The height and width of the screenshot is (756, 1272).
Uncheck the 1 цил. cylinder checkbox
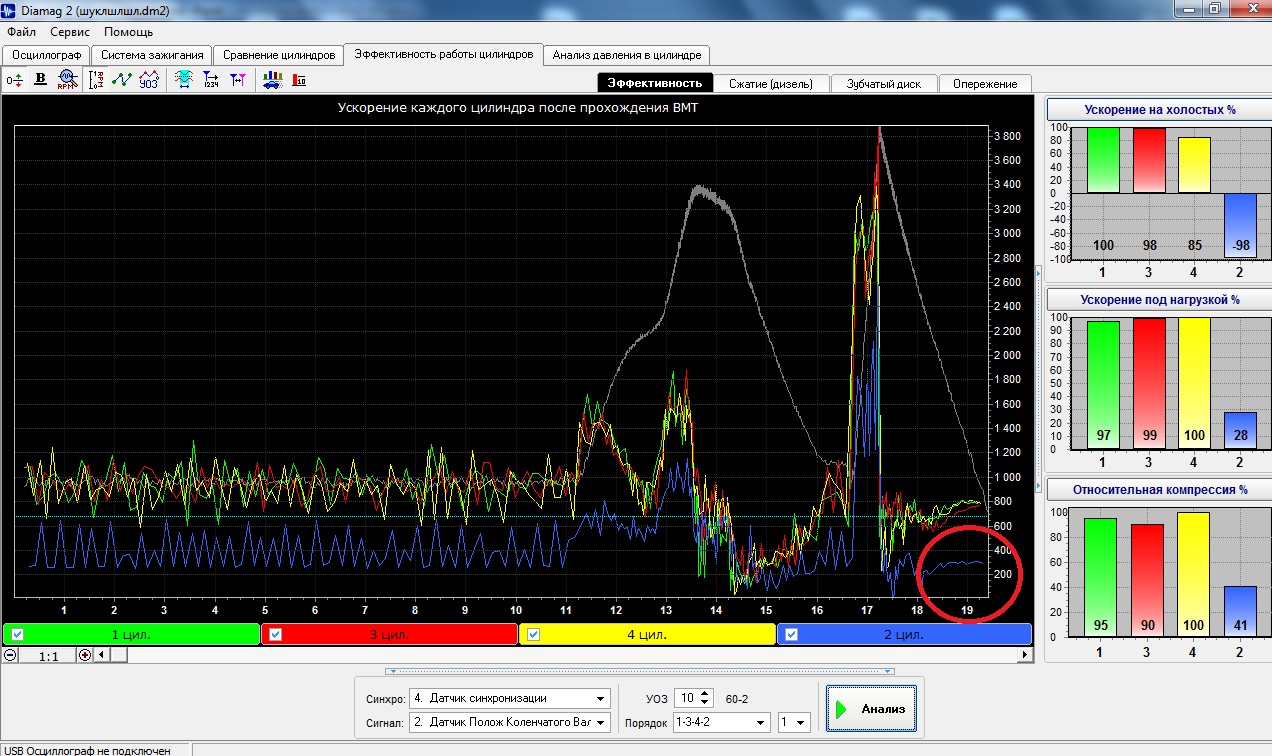(x=17, y=634)
